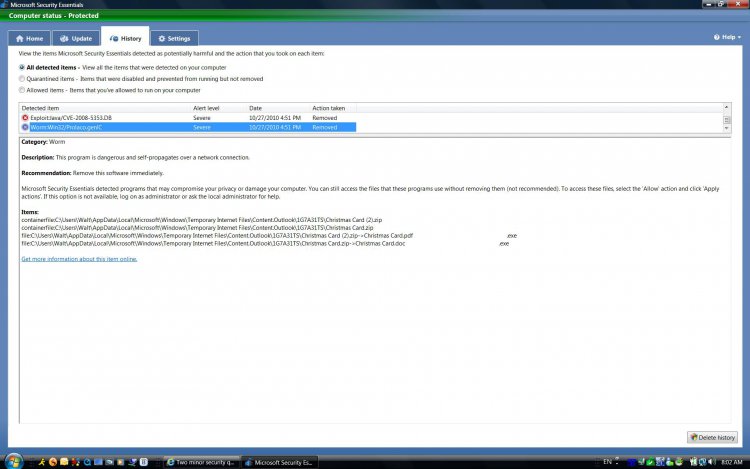Click the file path ending in Christmas Card.doc .exe
Image resolution: width=750 pixels, height=469 pixels.
coord(265,243)
